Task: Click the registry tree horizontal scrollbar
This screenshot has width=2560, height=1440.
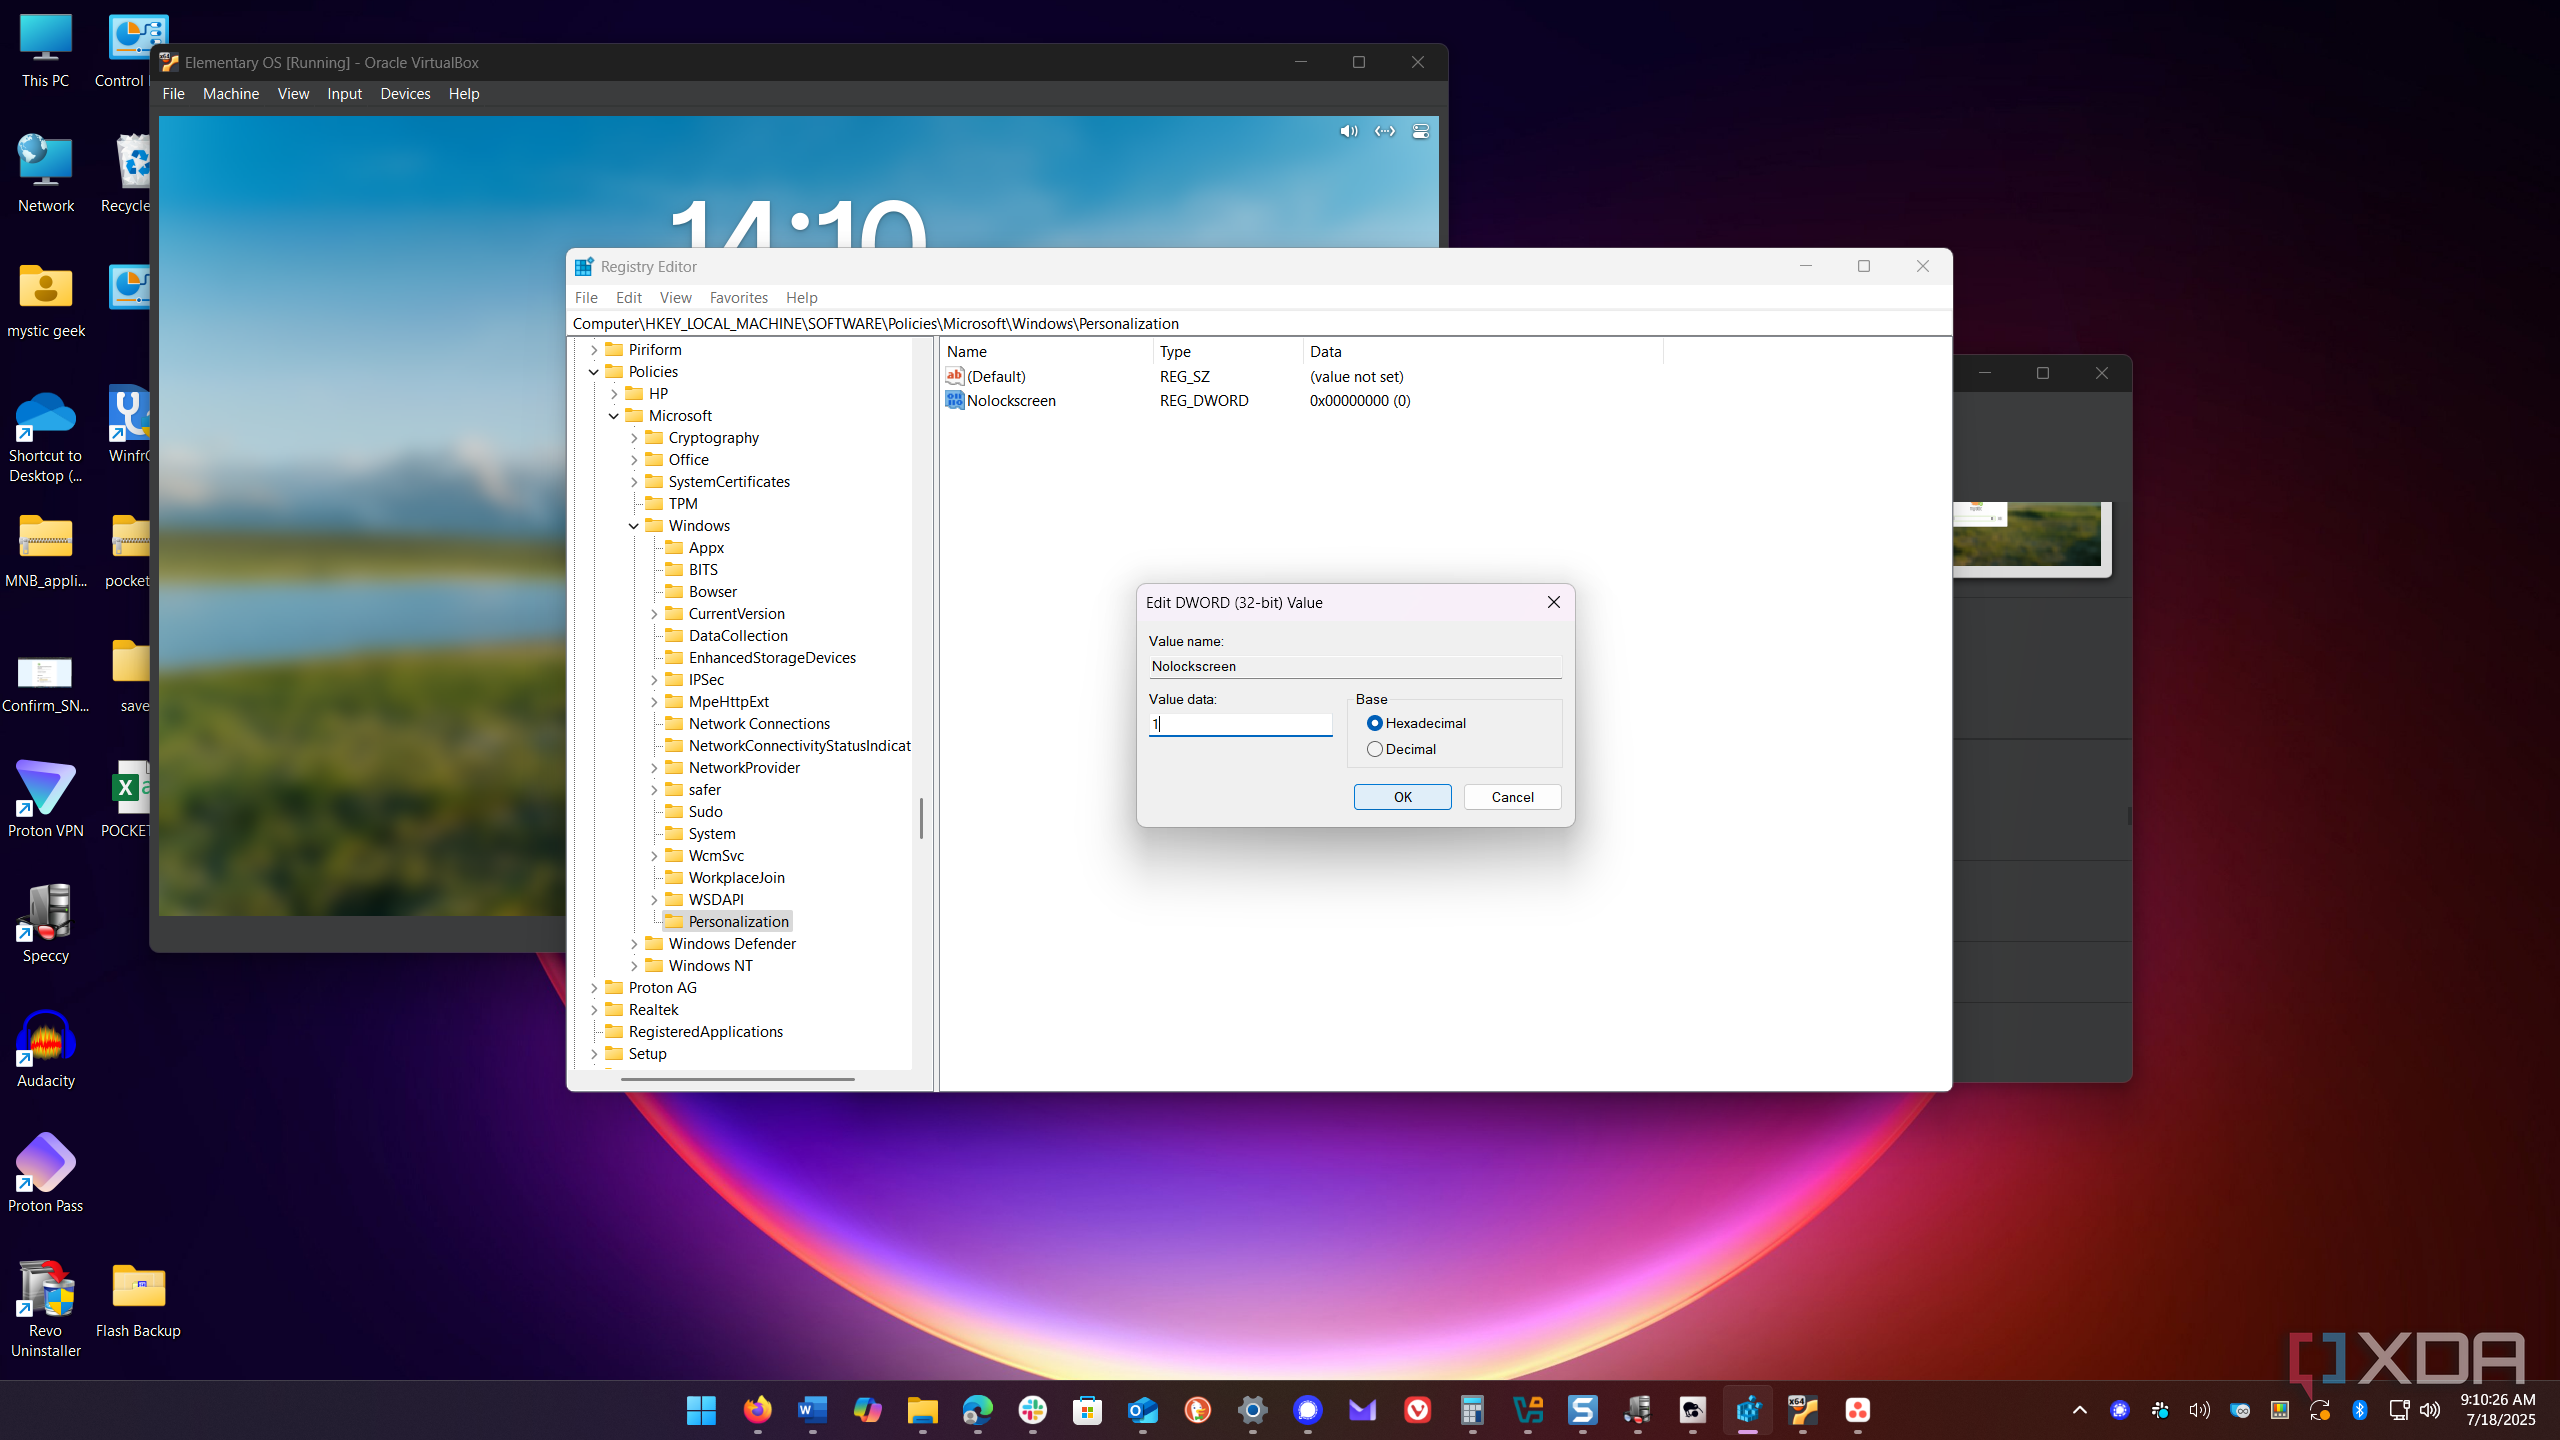Action: (737, 1079)
